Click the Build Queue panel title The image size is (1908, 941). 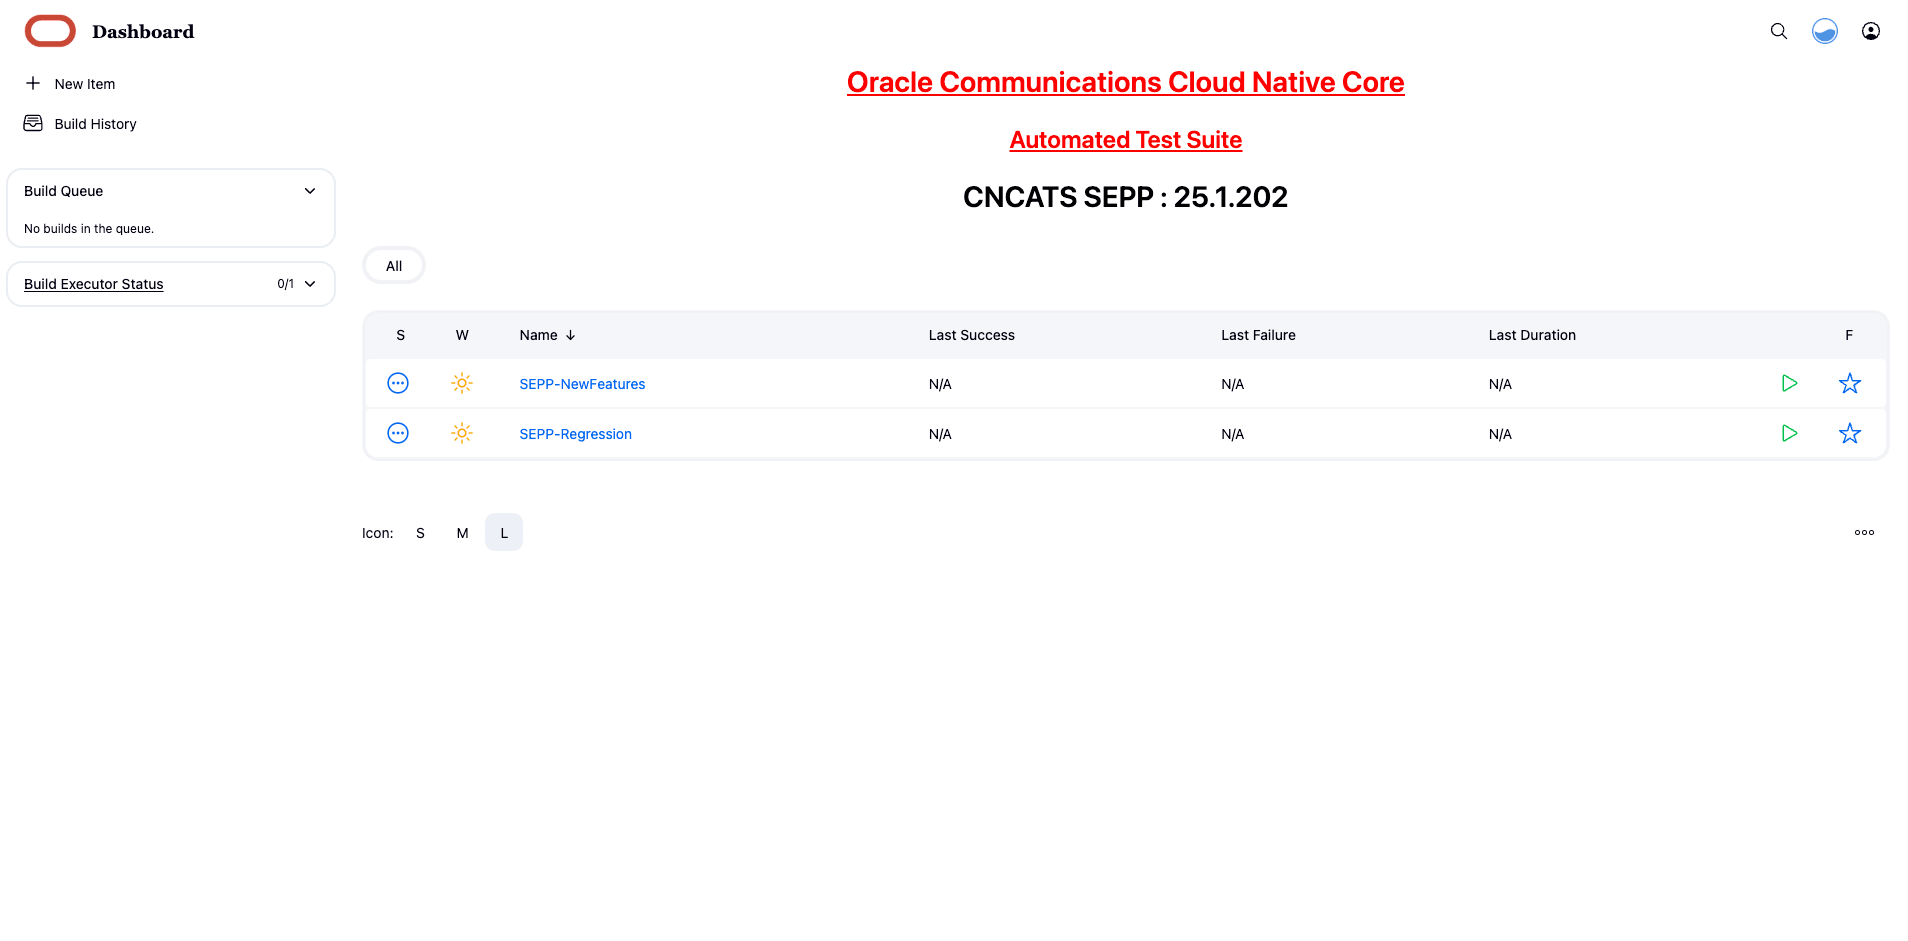63,191
